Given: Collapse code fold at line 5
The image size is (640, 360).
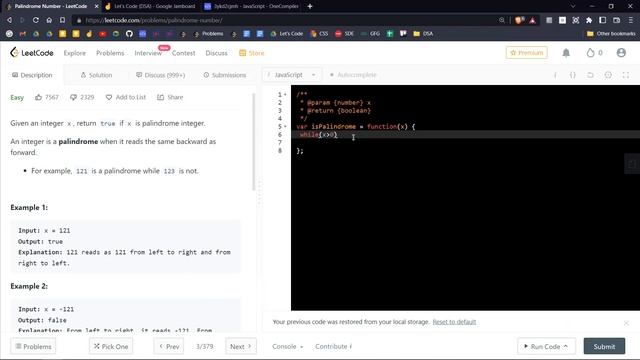Looking at the screenshot, I should 285,127.
